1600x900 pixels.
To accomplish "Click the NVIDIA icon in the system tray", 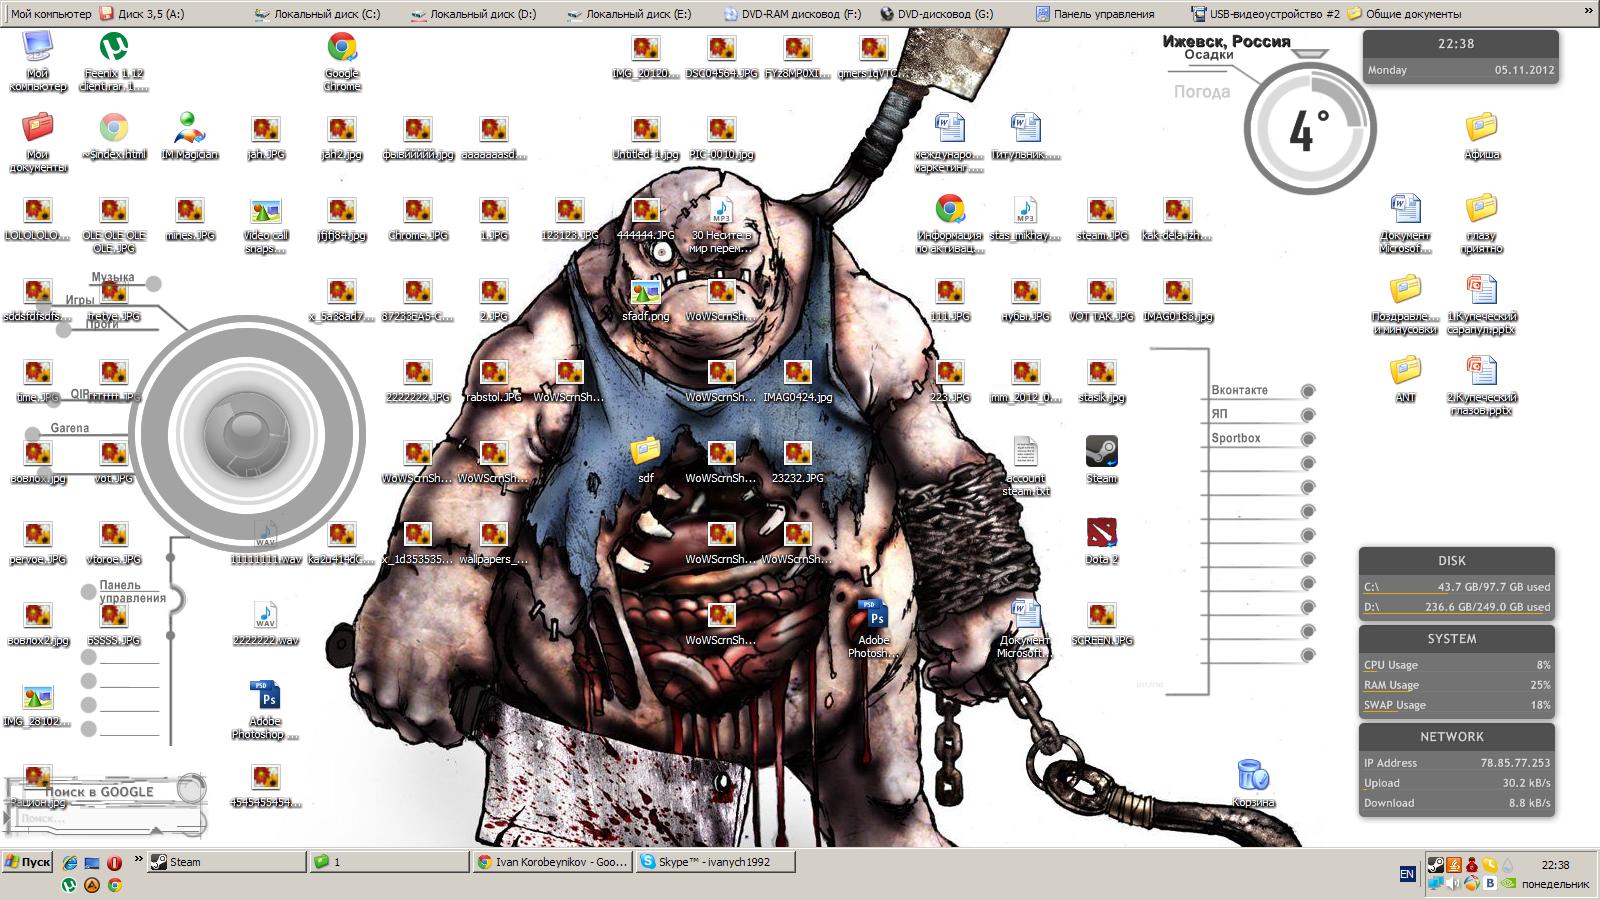I will click(x=1508, y=883).
